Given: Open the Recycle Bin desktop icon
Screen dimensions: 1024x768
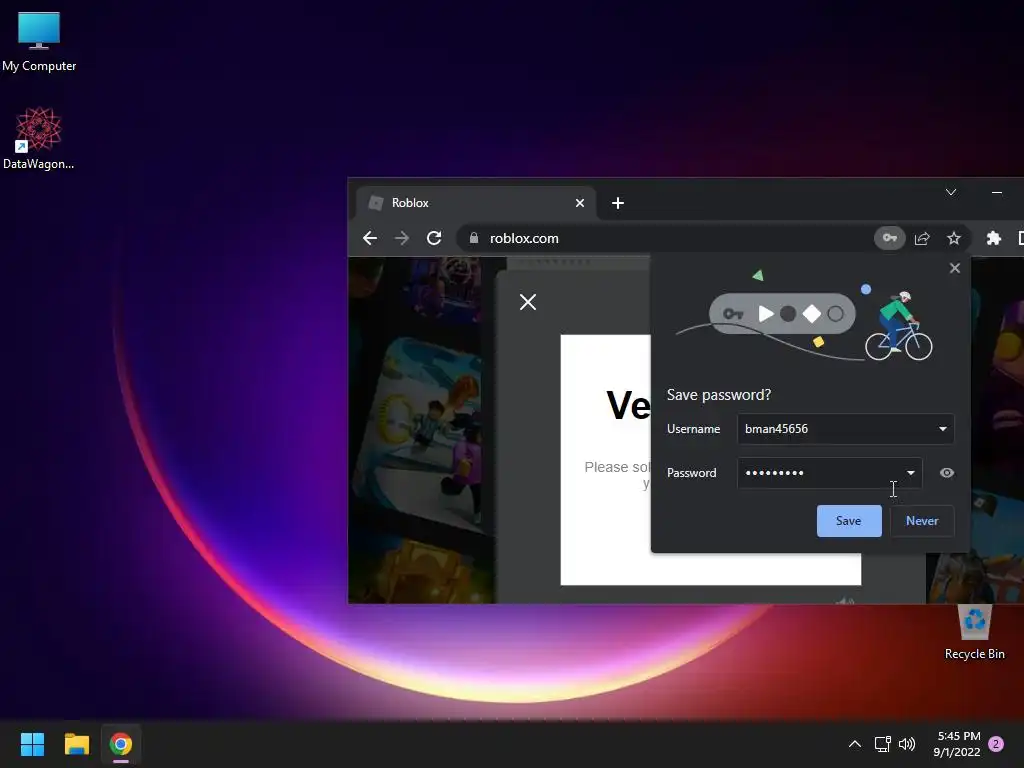Looking at the screenshot, I should [x=974, y=632].
